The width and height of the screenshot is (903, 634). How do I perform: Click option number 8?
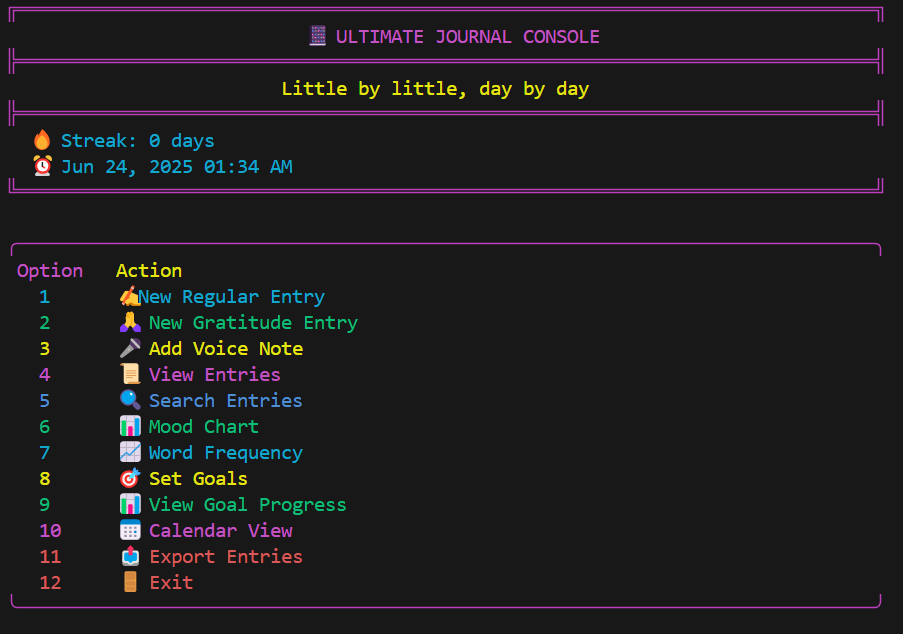[44, 479]
